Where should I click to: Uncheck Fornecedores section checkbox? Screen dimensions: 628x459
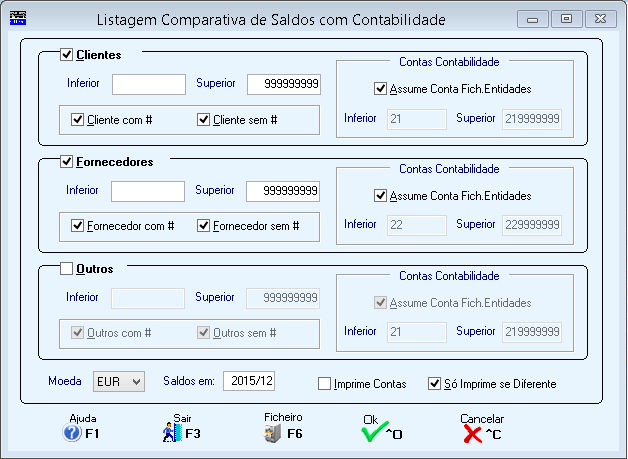pos(66,161)
